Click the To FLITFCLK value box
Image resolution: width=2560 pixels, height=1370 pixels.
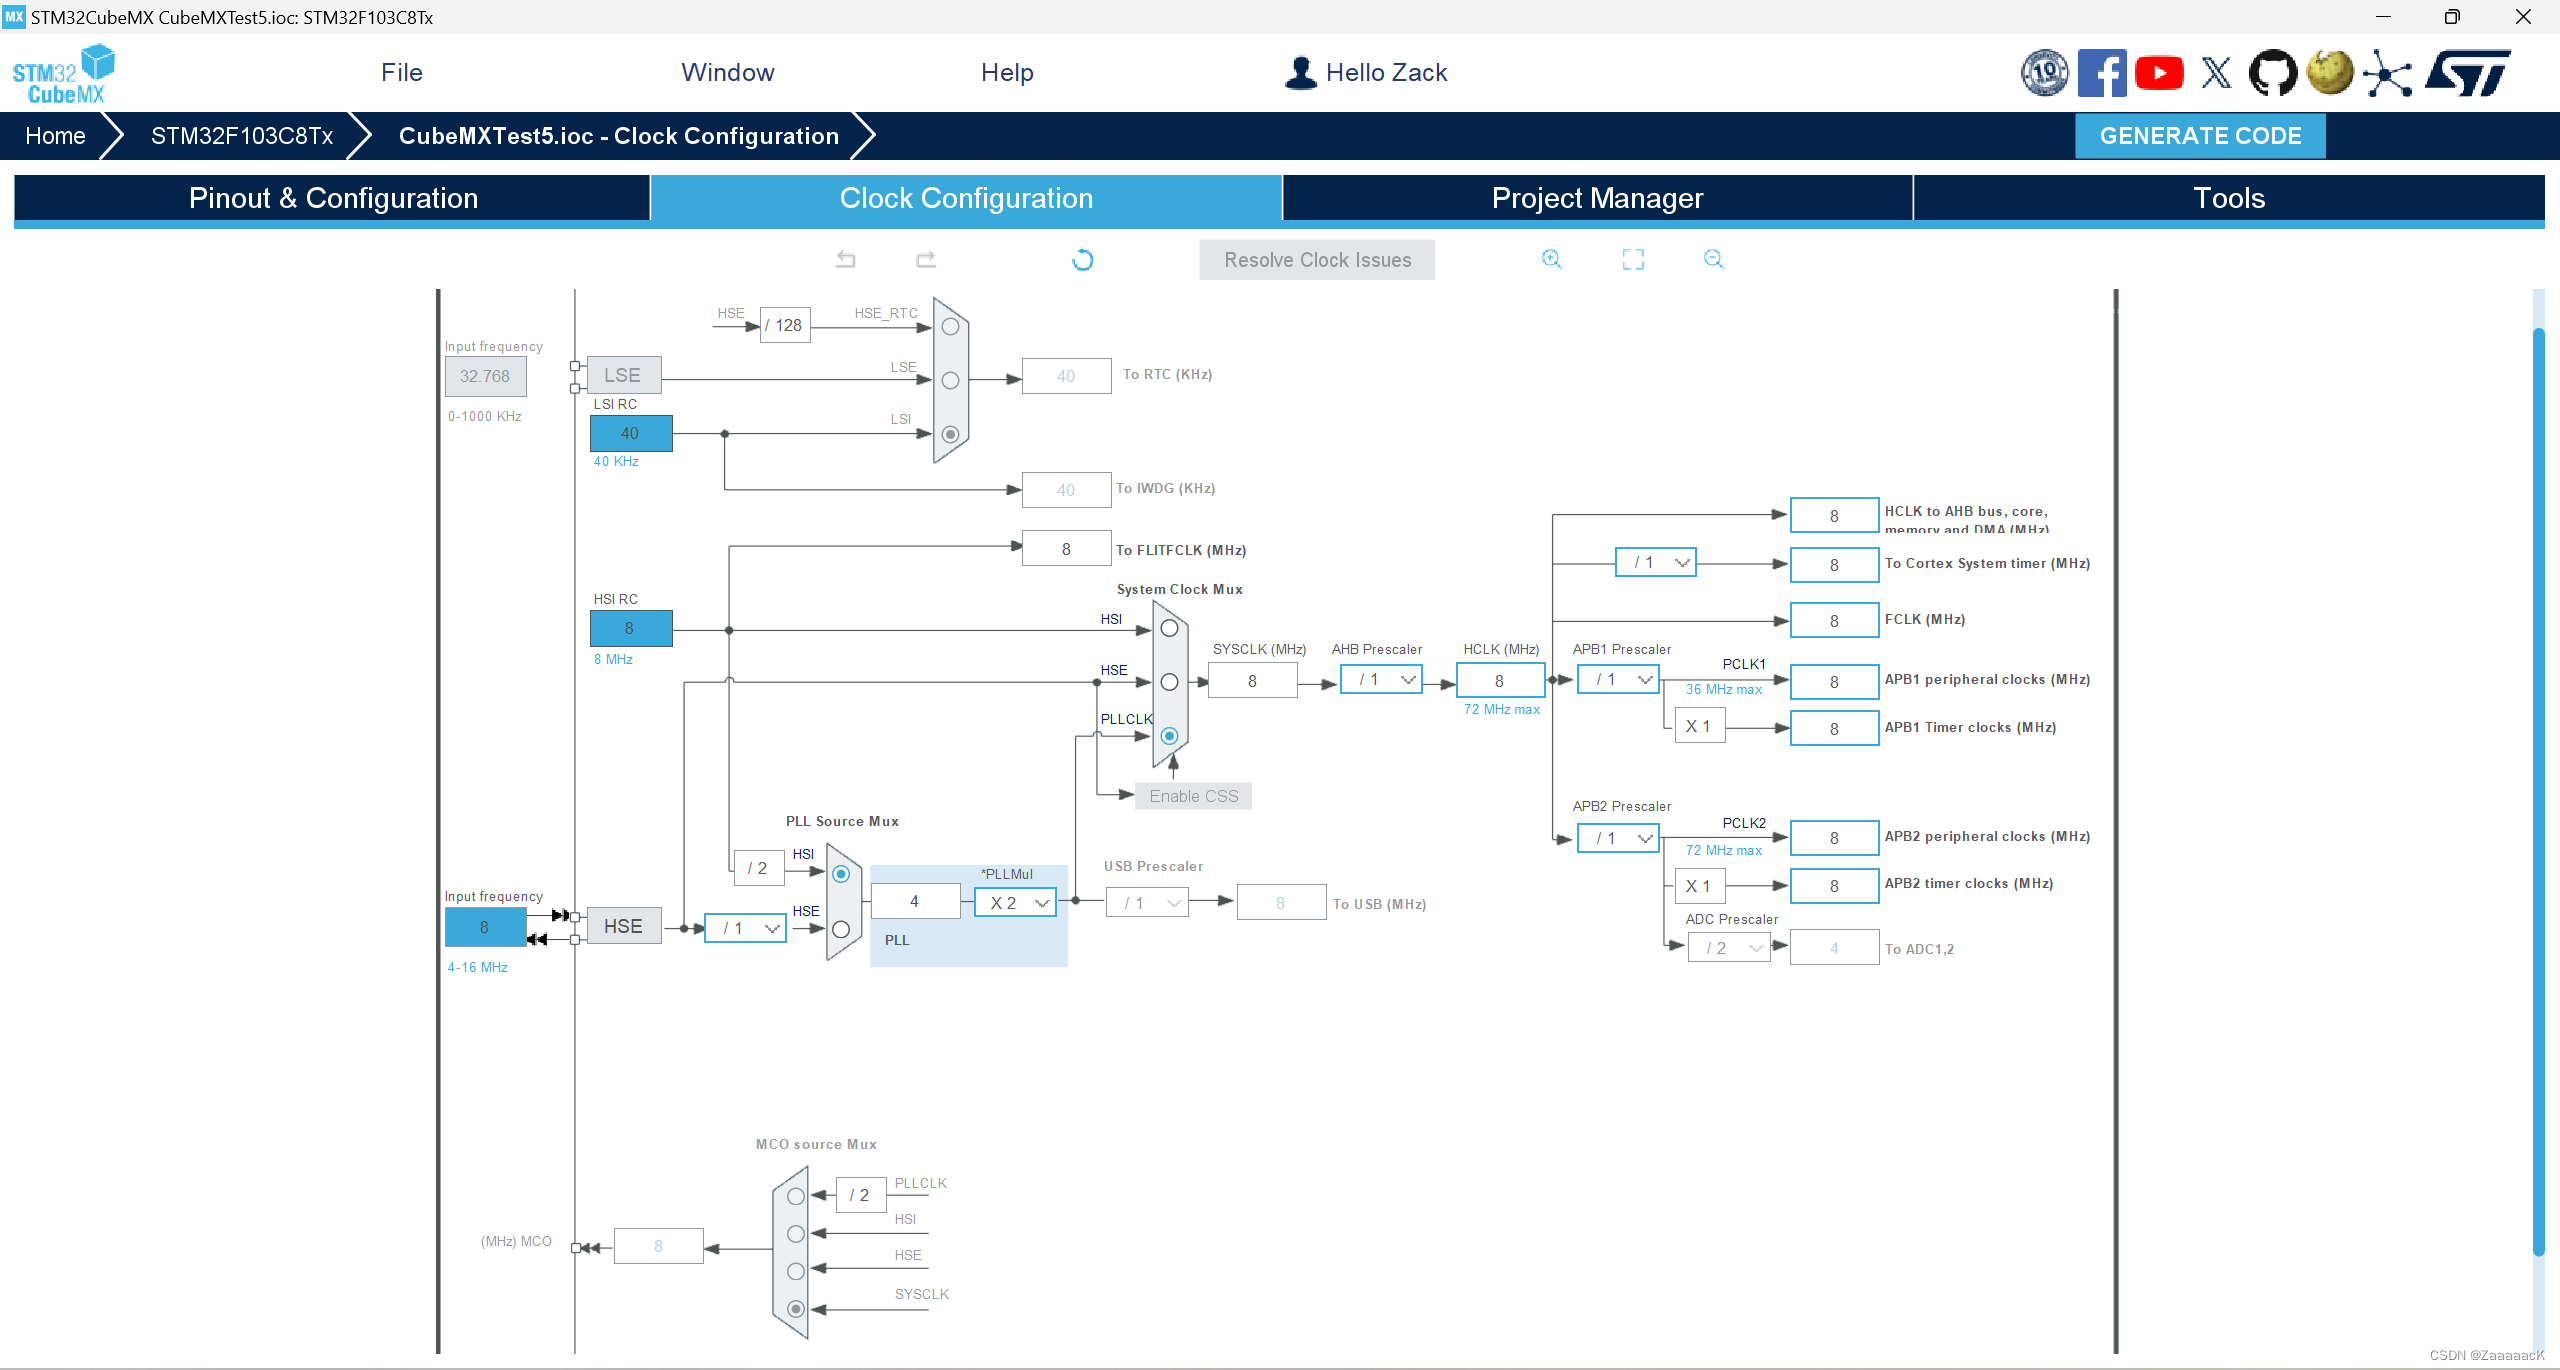pos(1066,549)
